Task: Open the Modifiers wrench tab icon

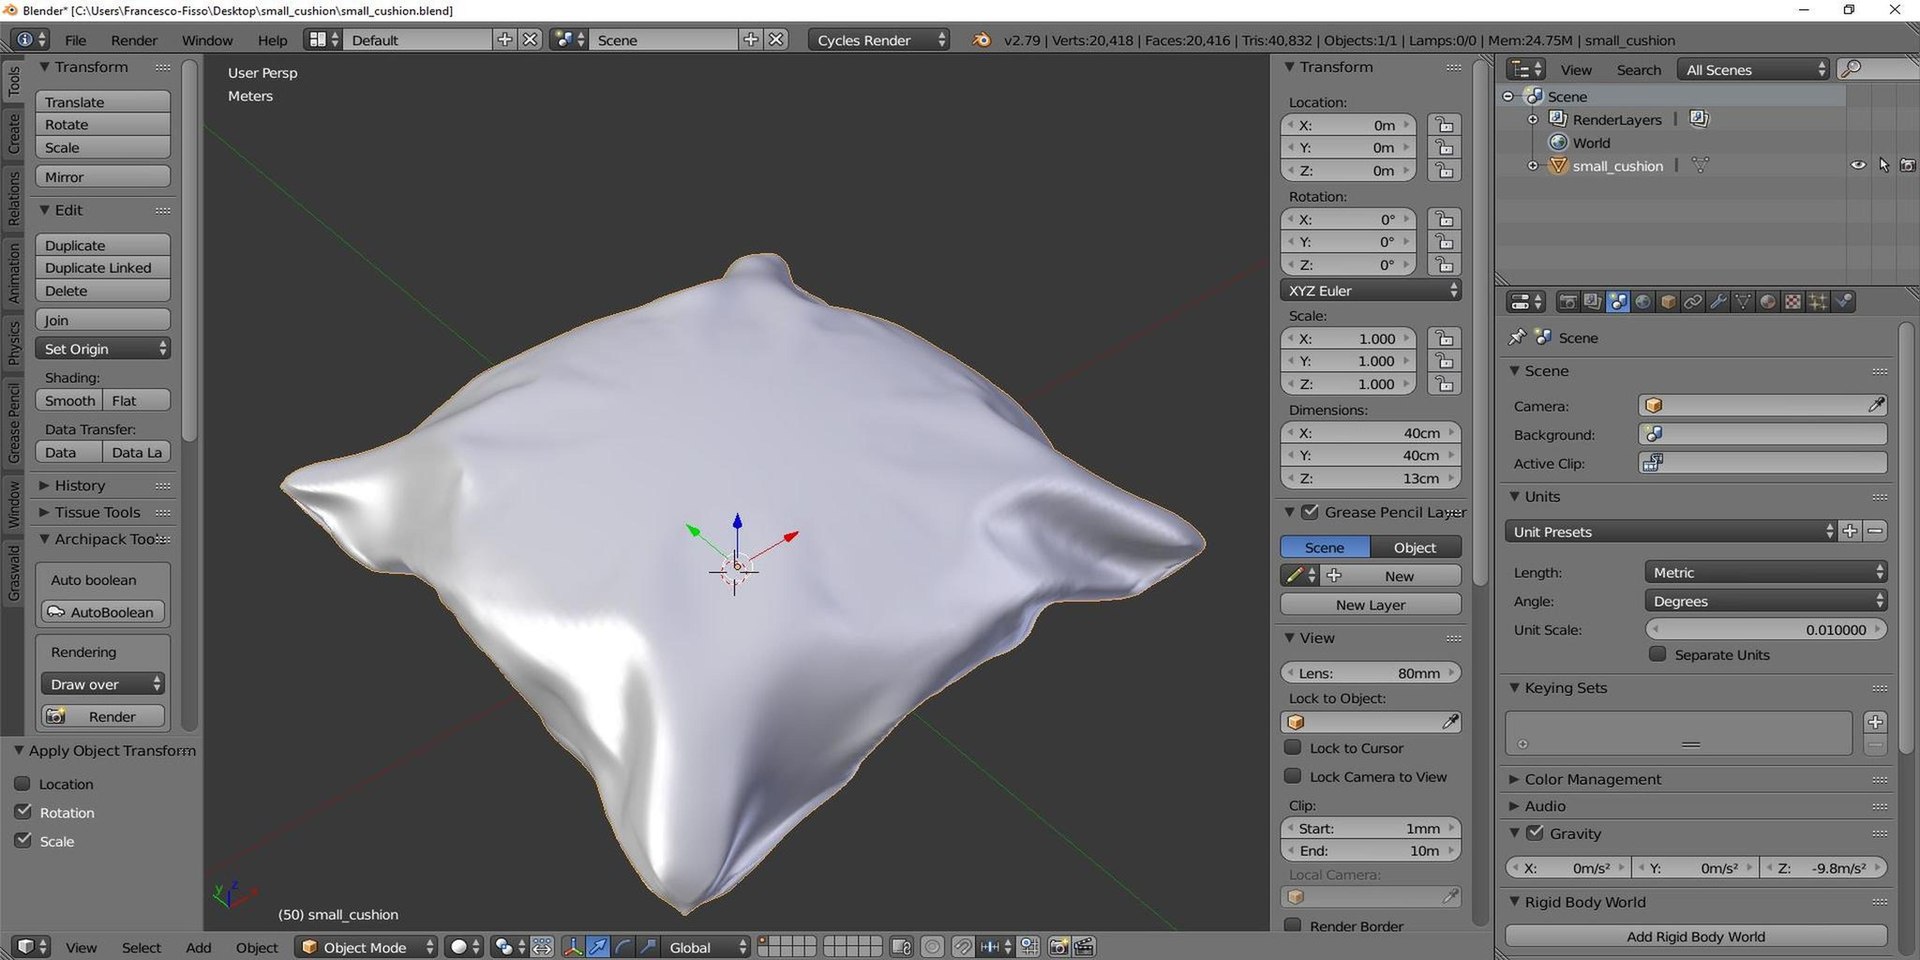Action: pos(1718,302)
